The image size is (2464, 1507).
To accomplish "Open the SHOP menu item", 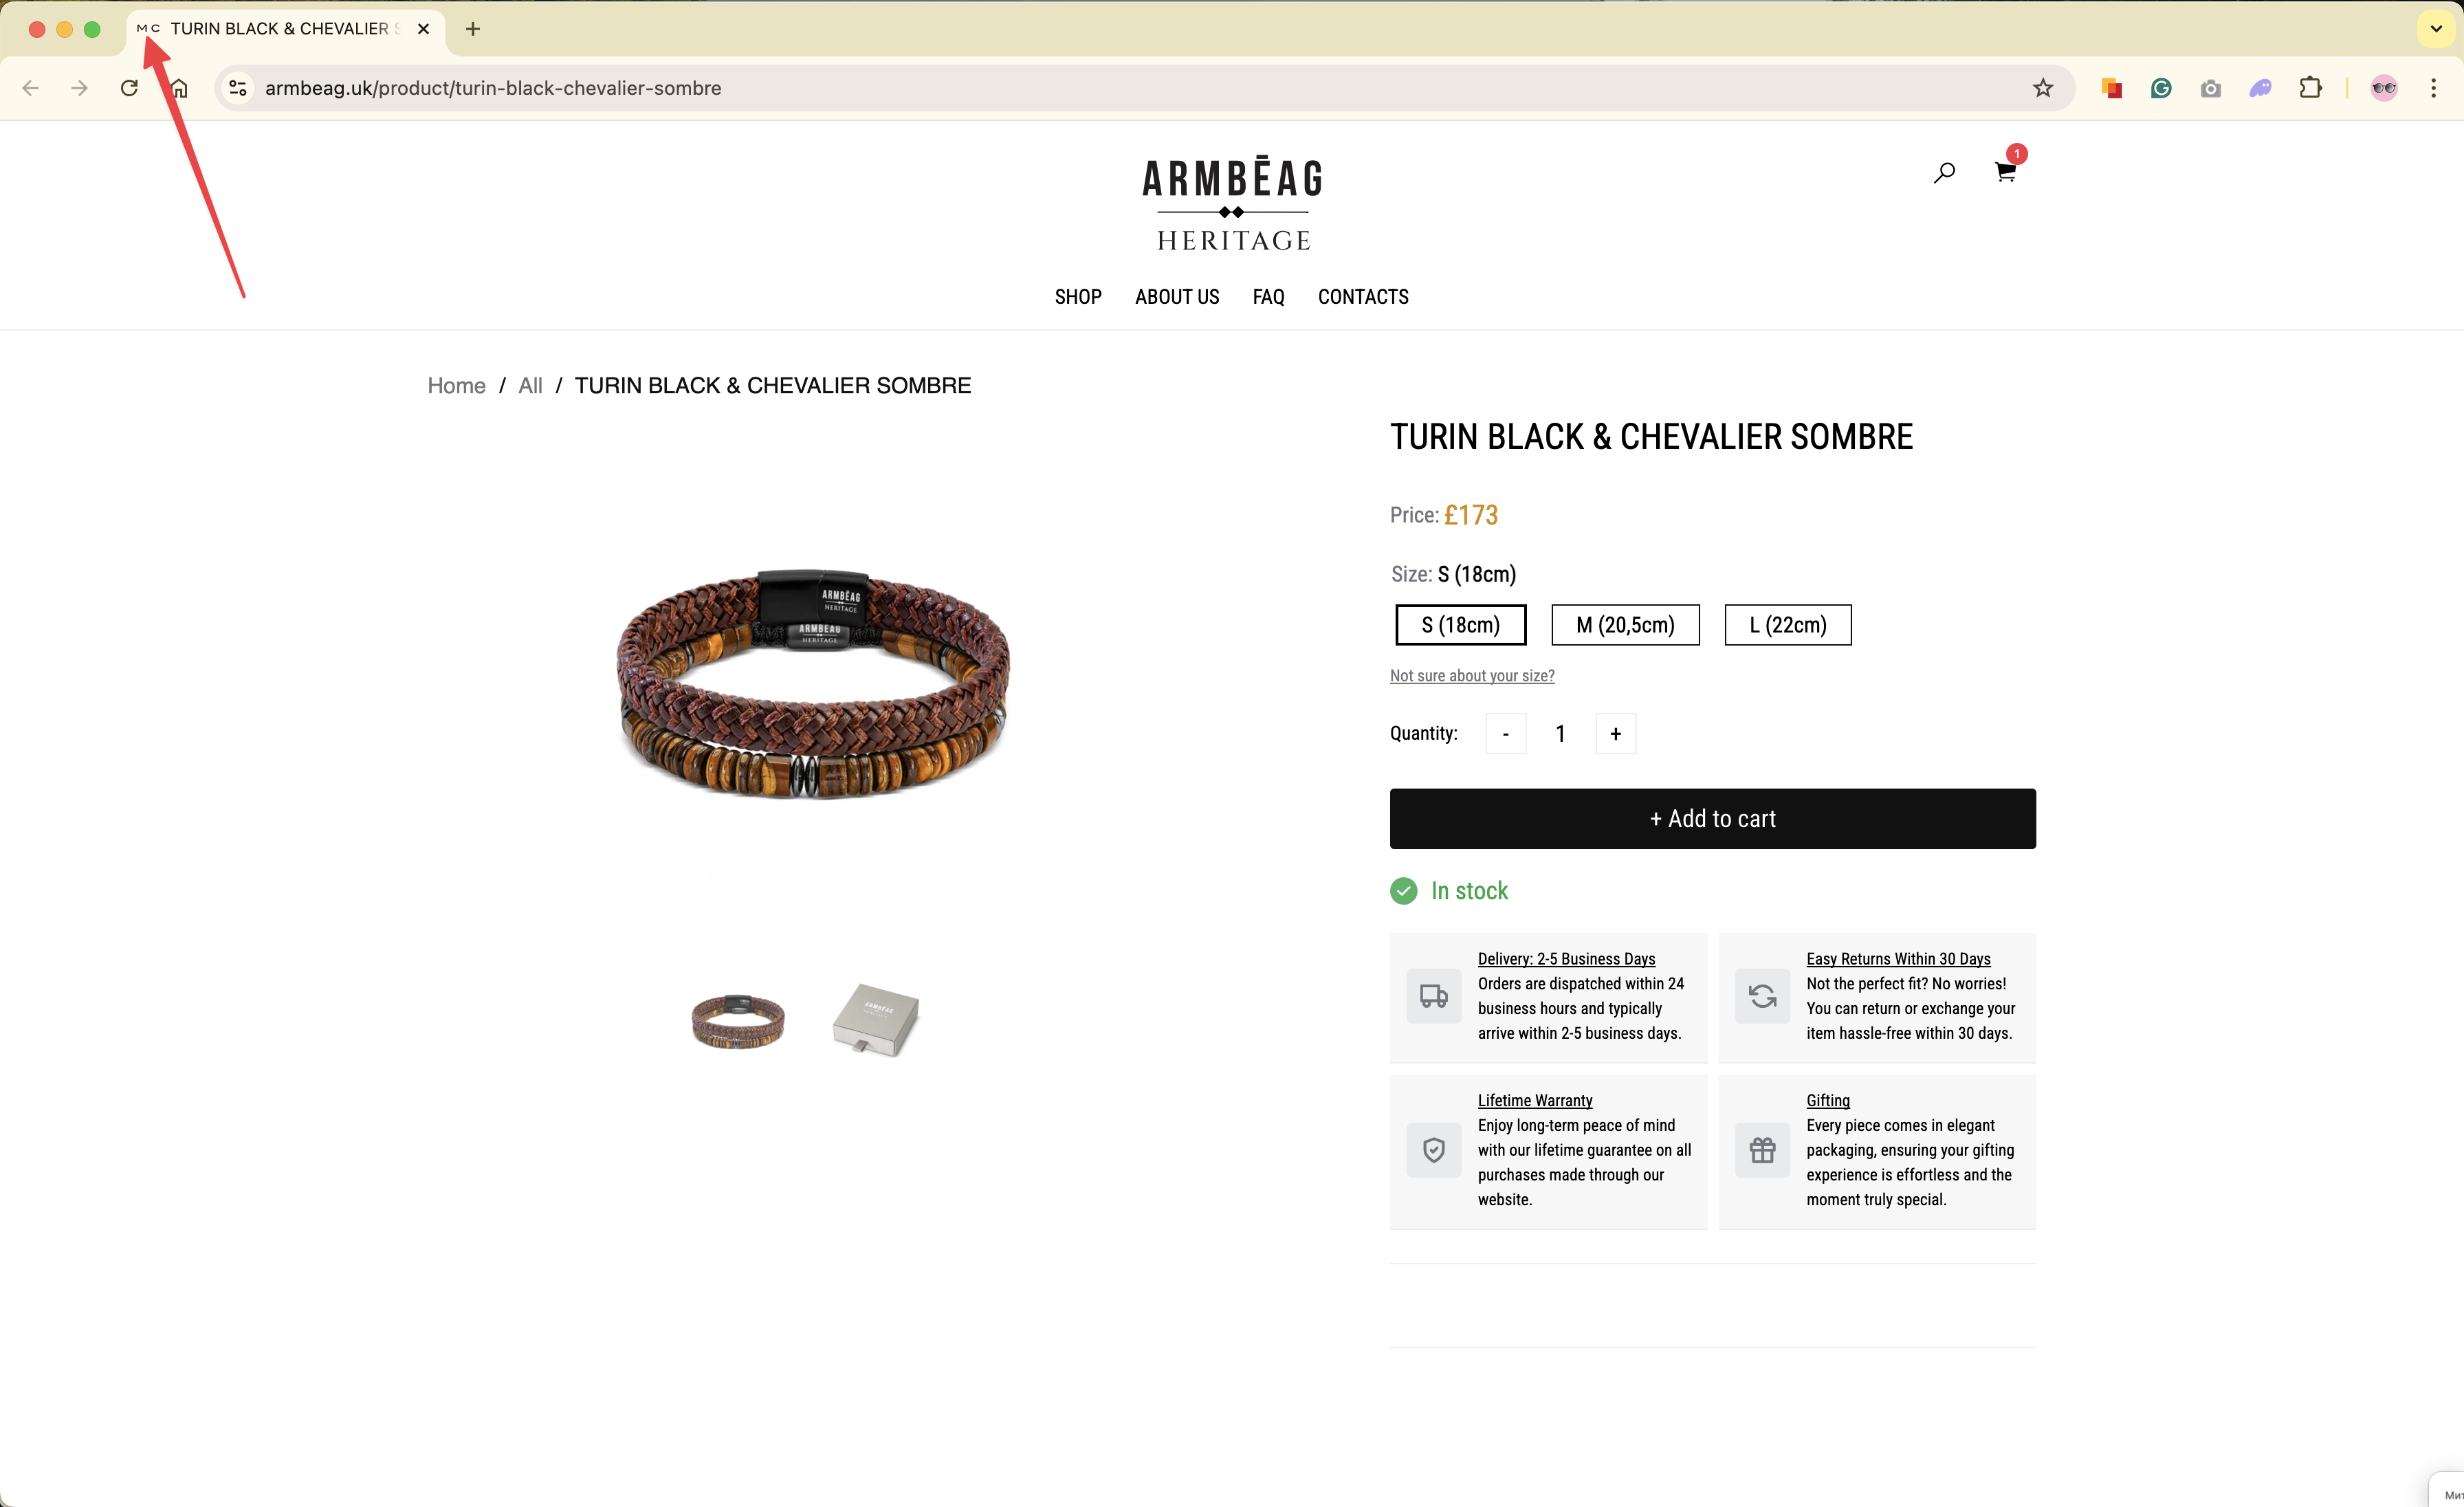I will (x=1078, y=297).
